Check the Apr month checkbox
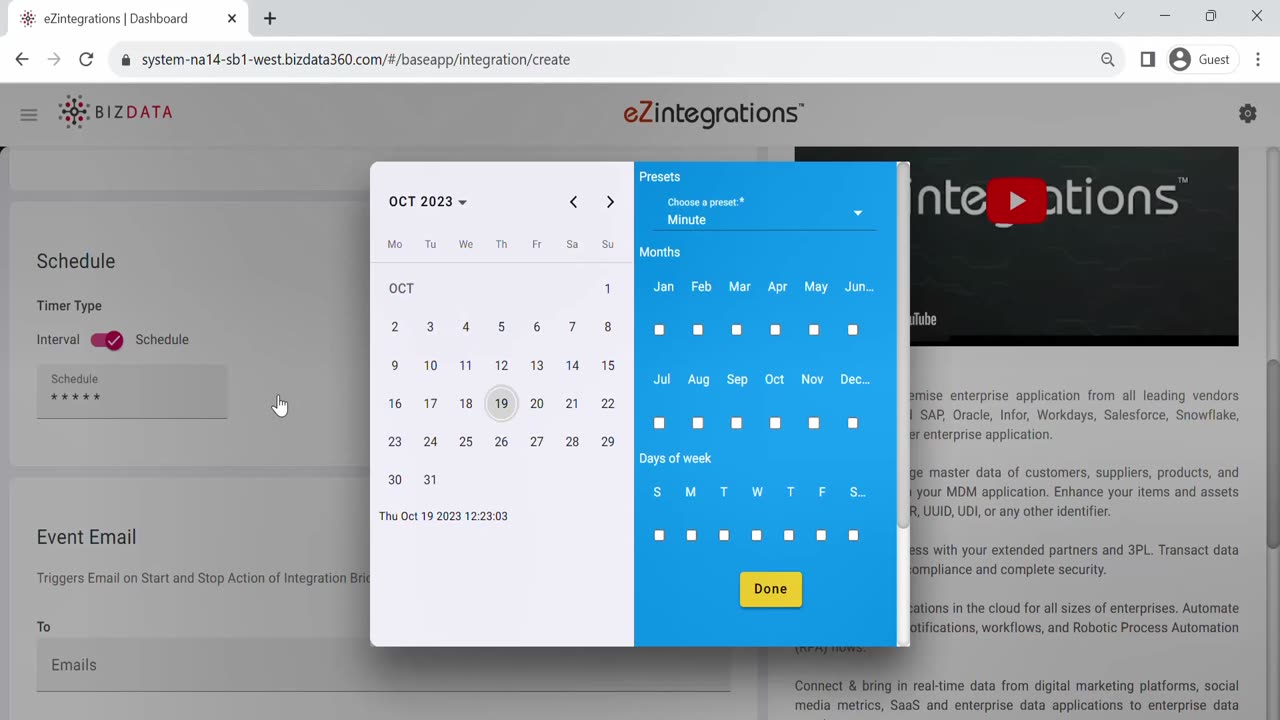The image size is (1280, 720). pos(775,330)
